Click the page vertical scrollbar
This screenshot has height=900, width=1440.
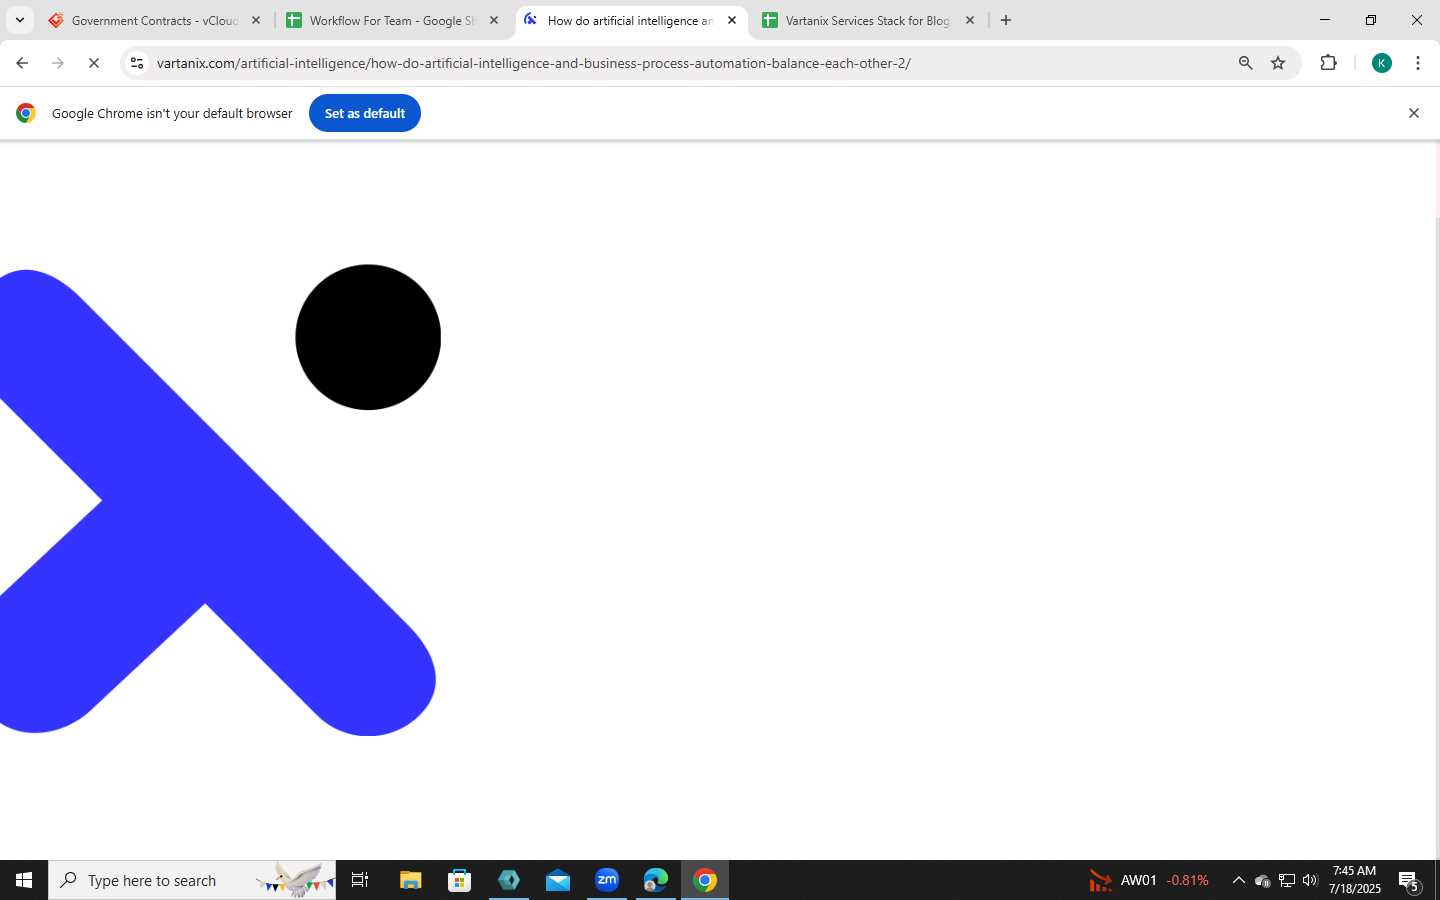[1436, 500]
